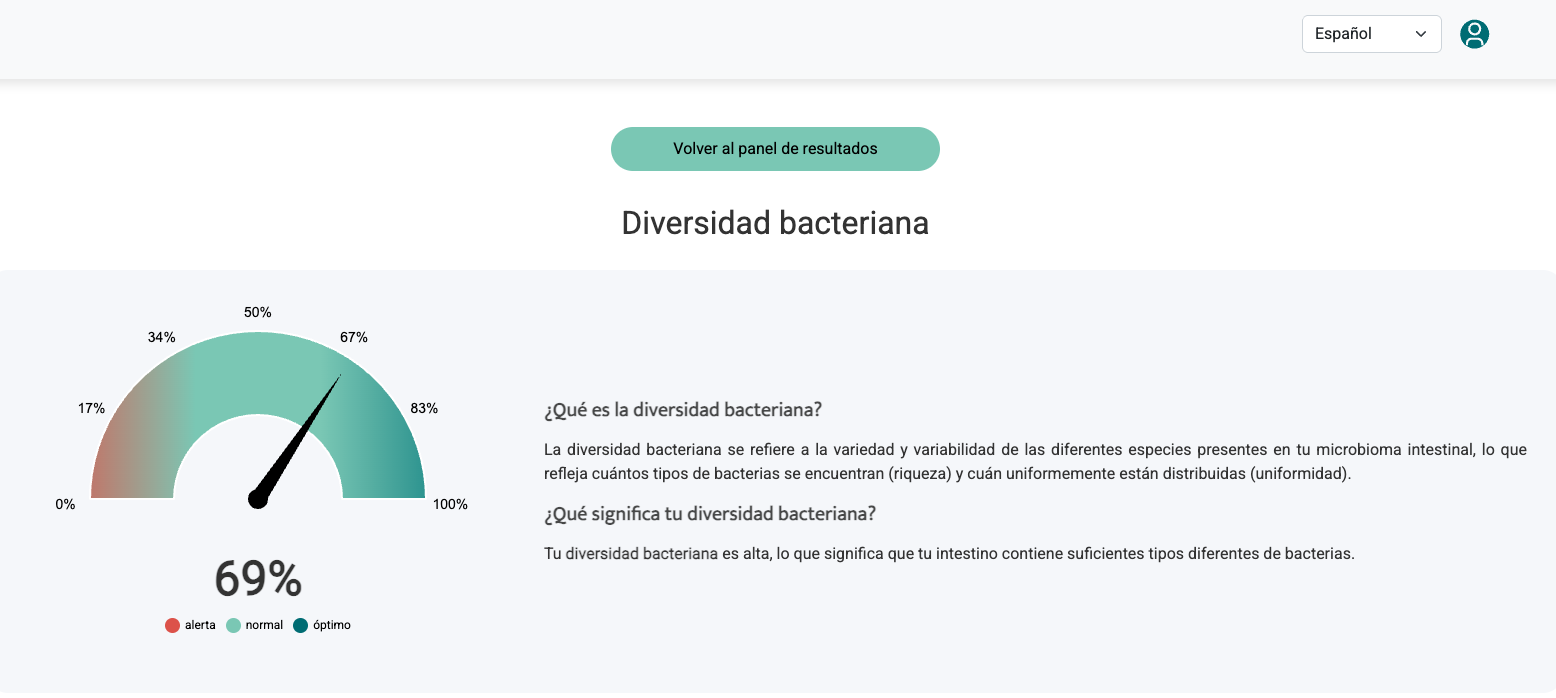Select the 17% gauge label
The height and width of the screenshot is (698, 1556).
pyautogui.click(x=91, y=408)
